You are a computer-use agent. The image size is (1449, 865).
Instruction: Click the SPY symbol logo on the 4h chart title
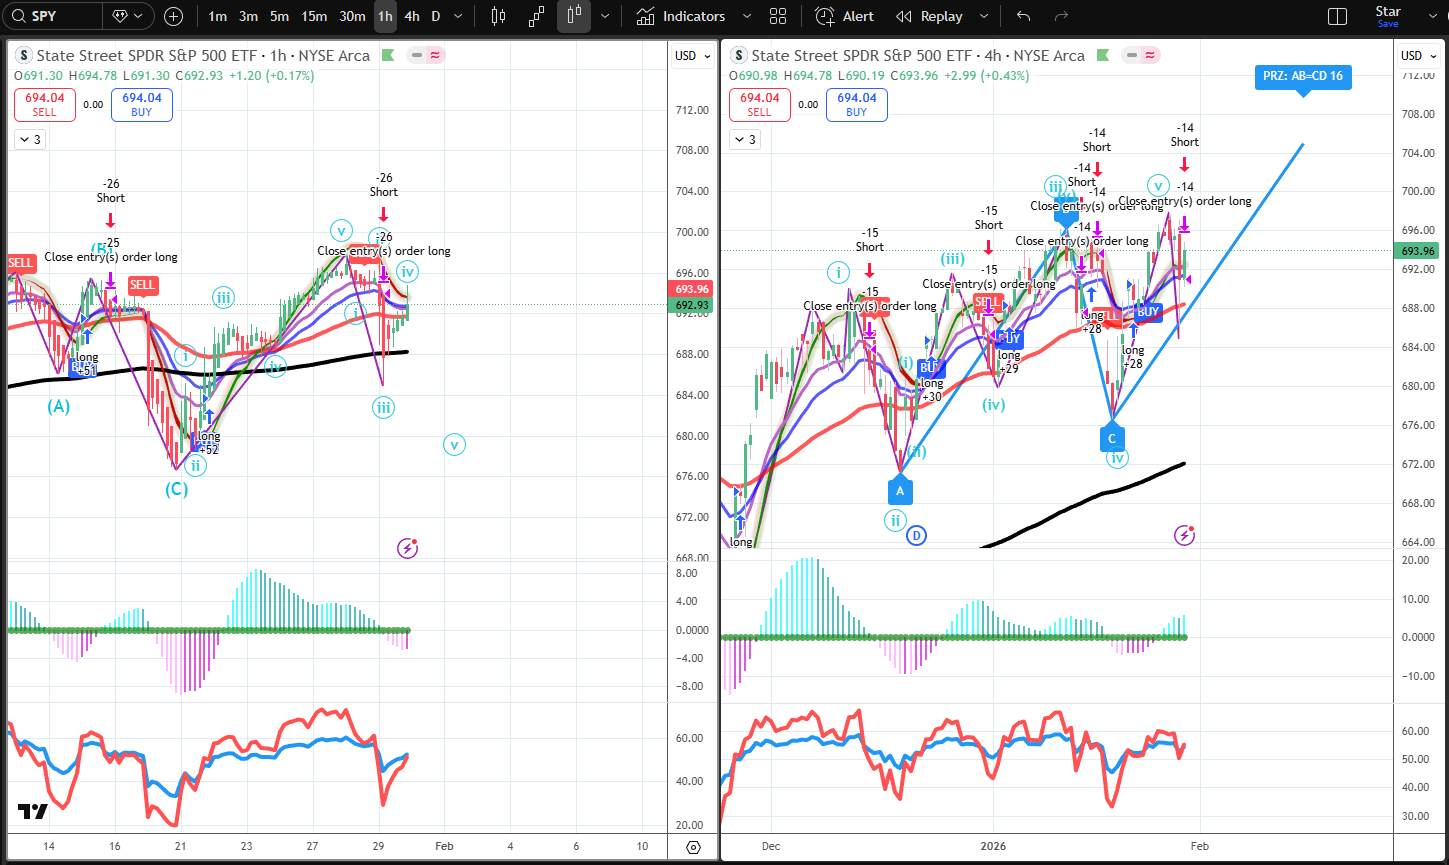coord(739,56)
